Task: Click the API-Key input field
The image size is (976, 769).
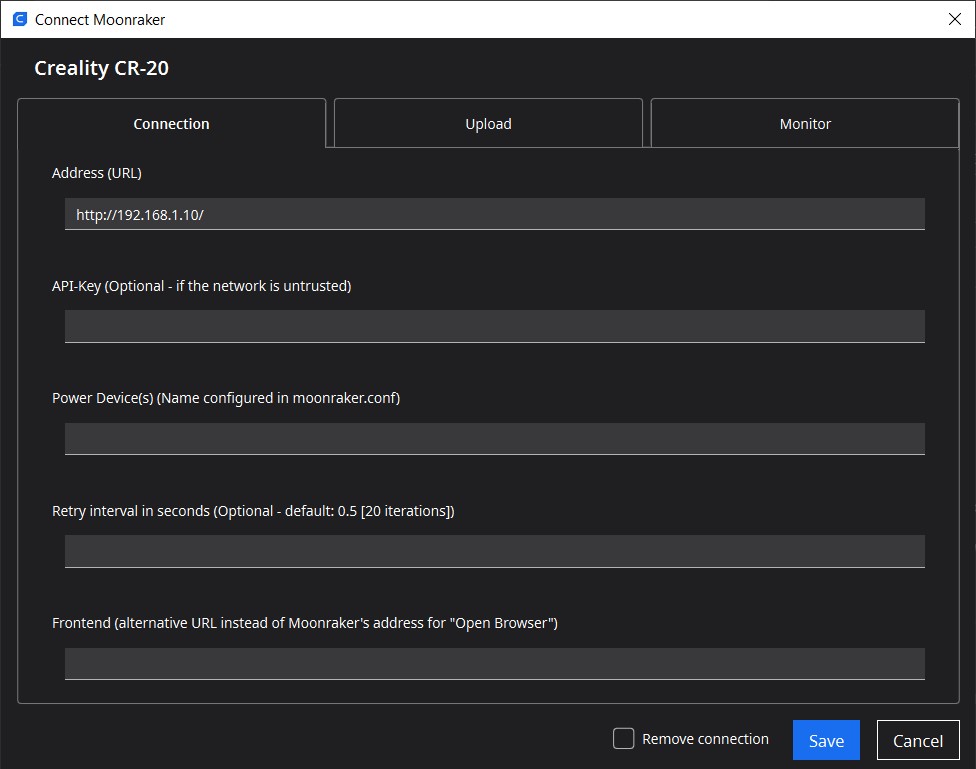Action: [x=494, y=326]
